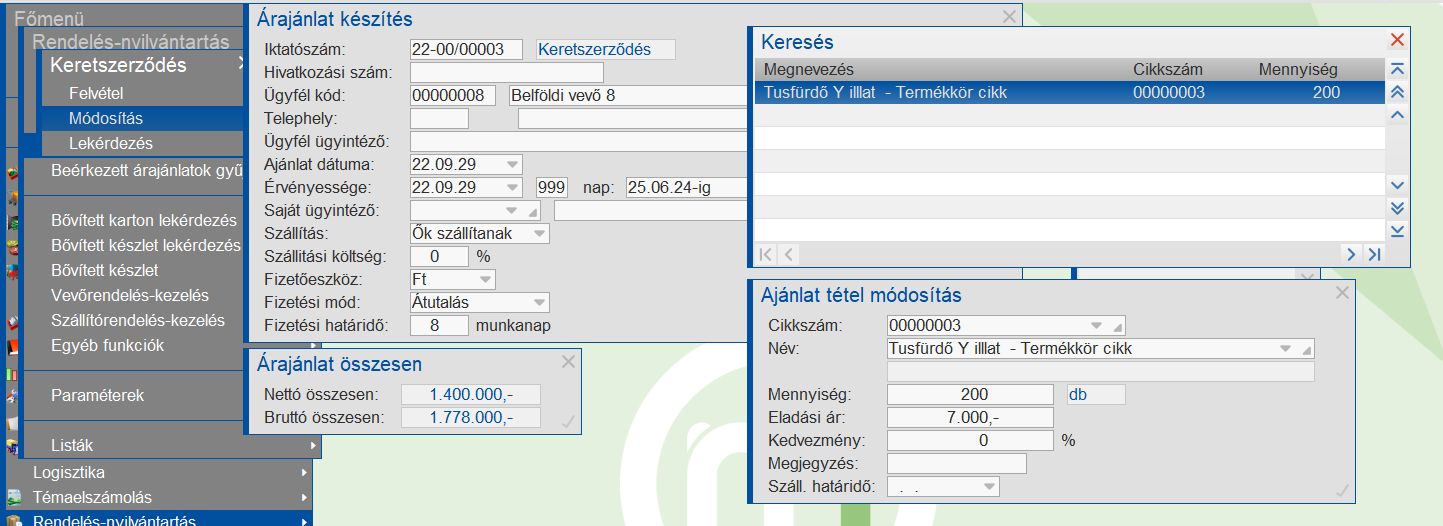Jump to the last row in Keresés list
Viewport: 1443px width, 526px height.
(1397, 231)
